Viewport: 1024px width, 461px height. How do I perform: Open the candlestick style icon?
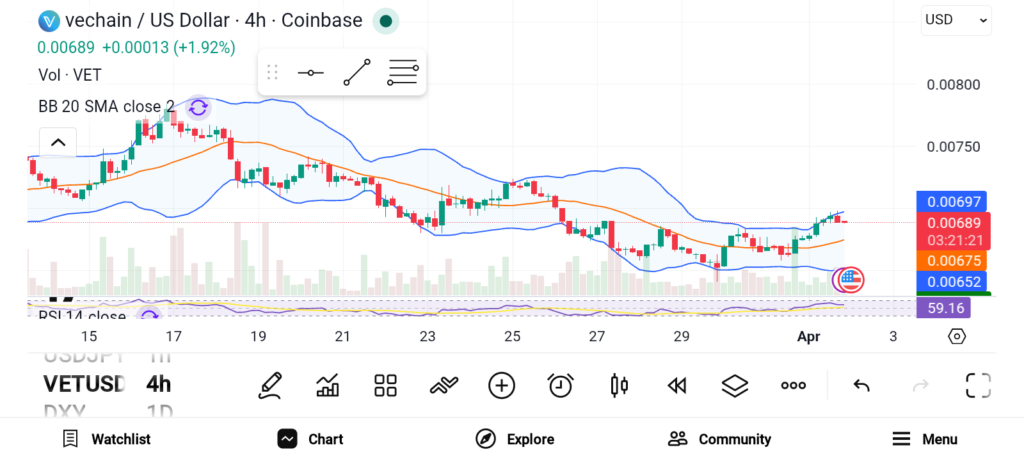[618, 385]
